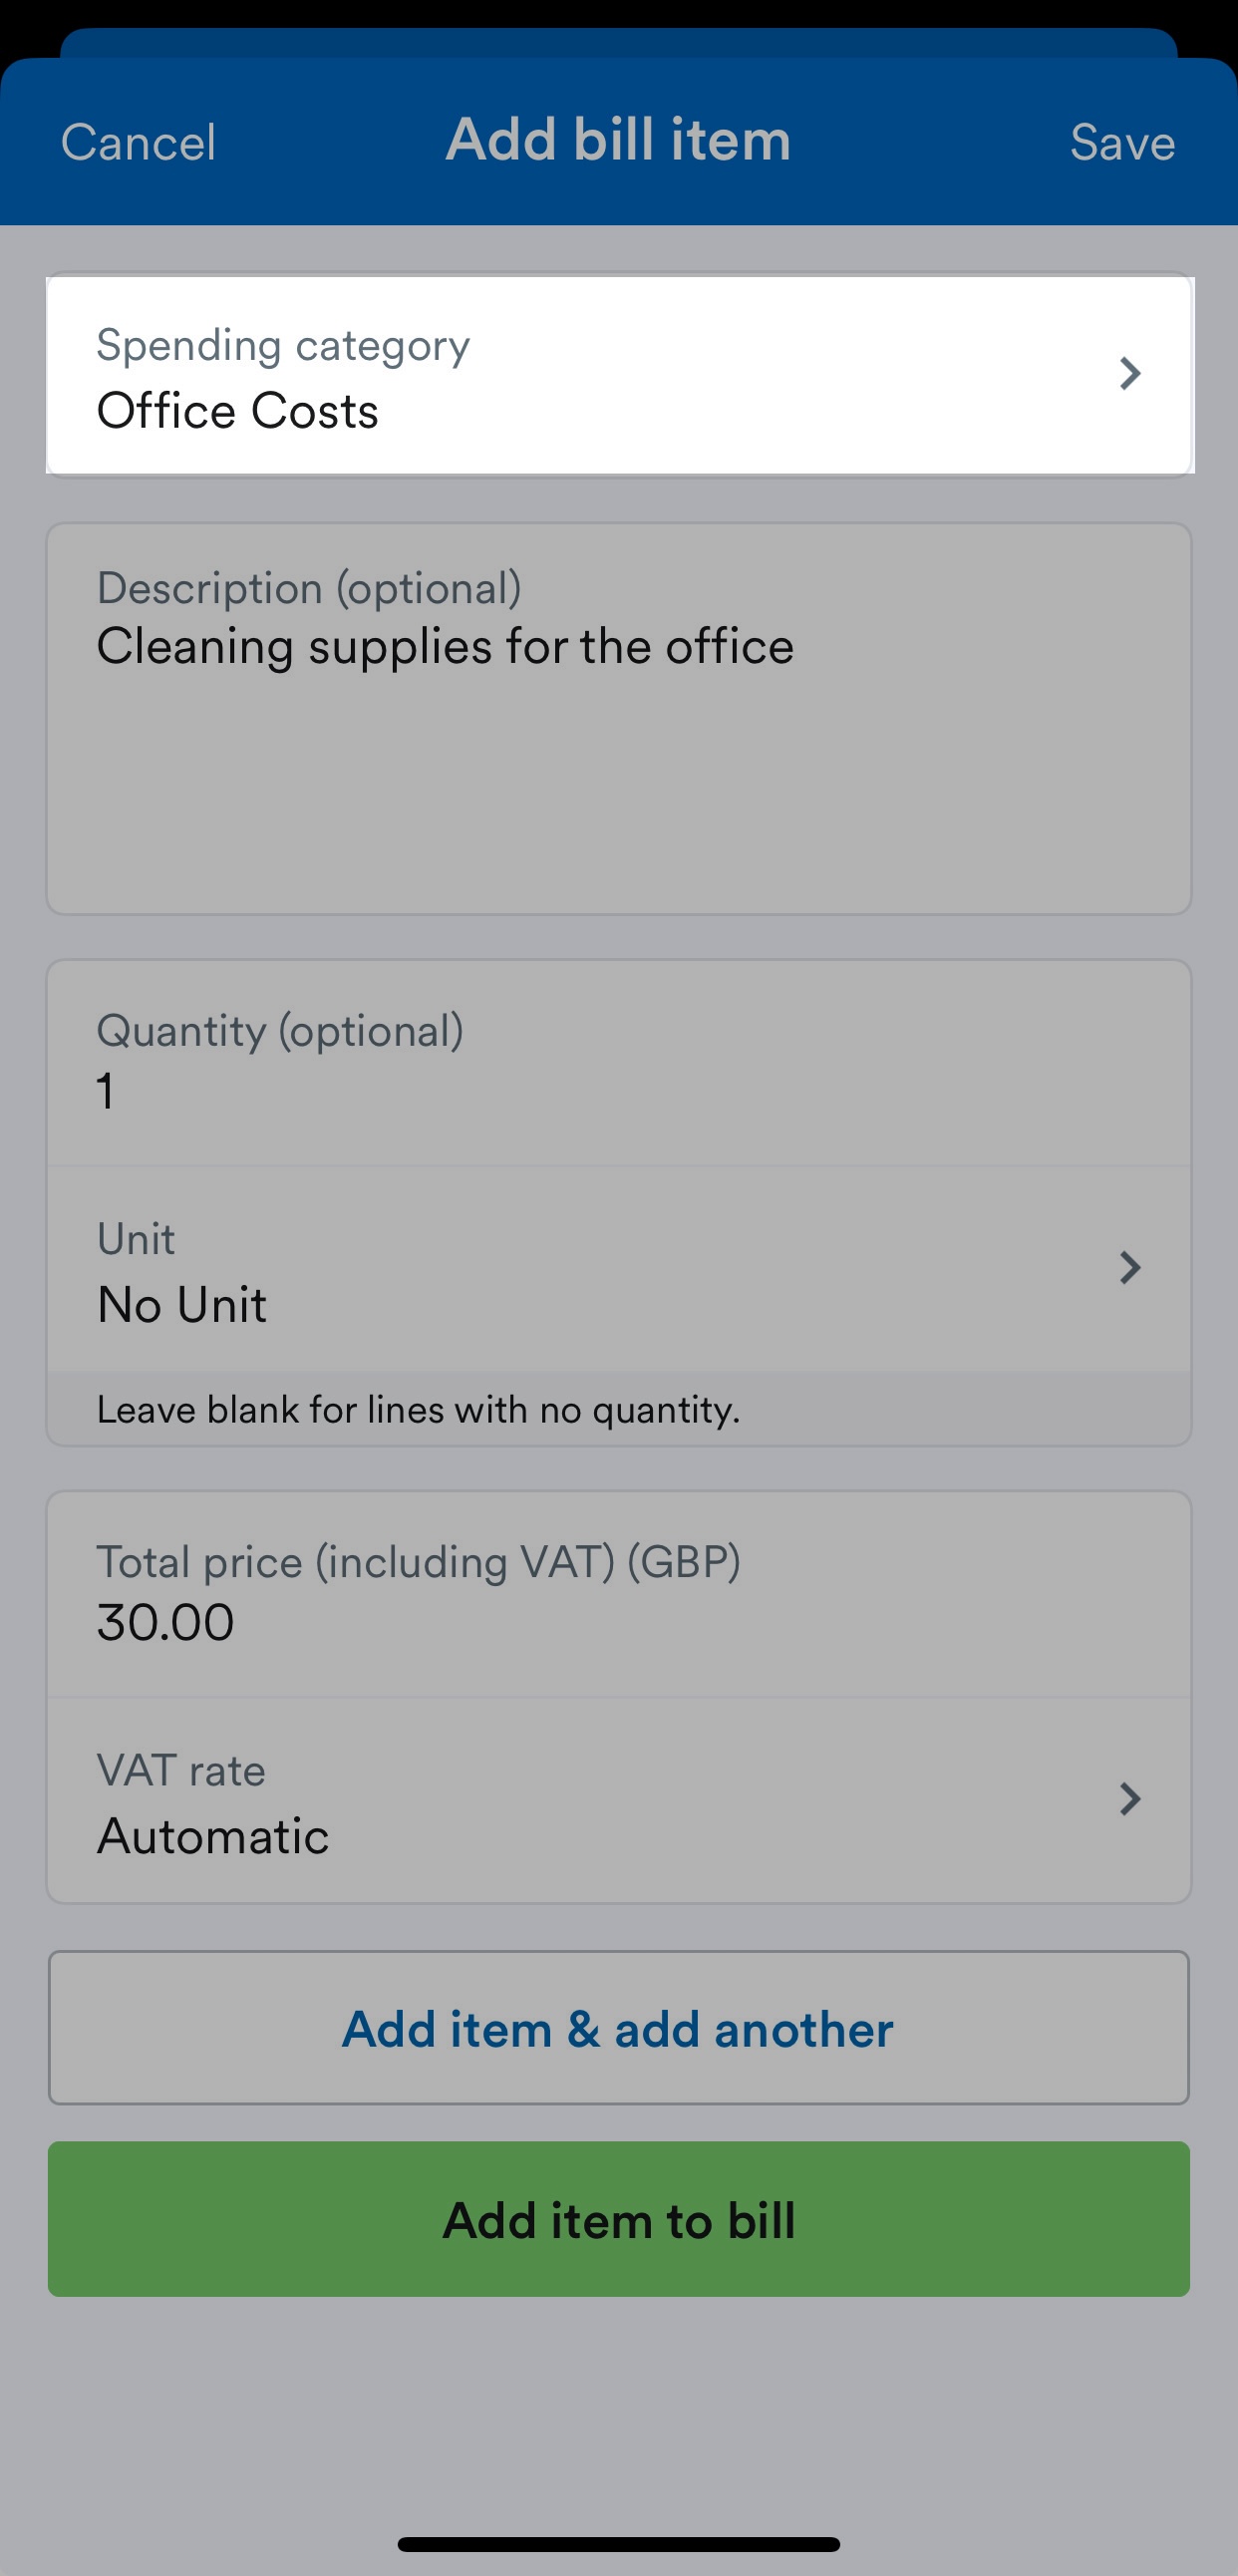Screen dimensions: 1238x2576
Task: Tap the Total price (including VAT) label
Action: pyautogui.click(x=419, y=1562)
